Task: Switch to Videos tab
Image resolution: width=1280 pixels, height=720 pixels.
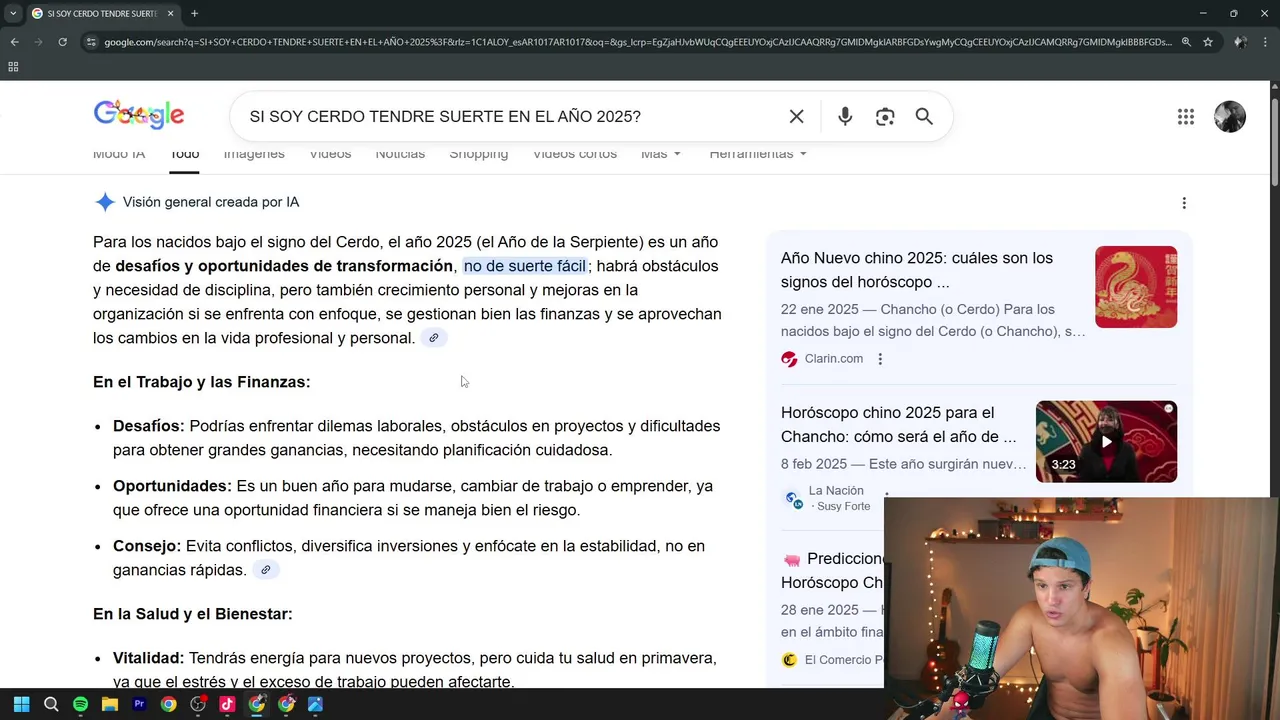Action: 330,154
